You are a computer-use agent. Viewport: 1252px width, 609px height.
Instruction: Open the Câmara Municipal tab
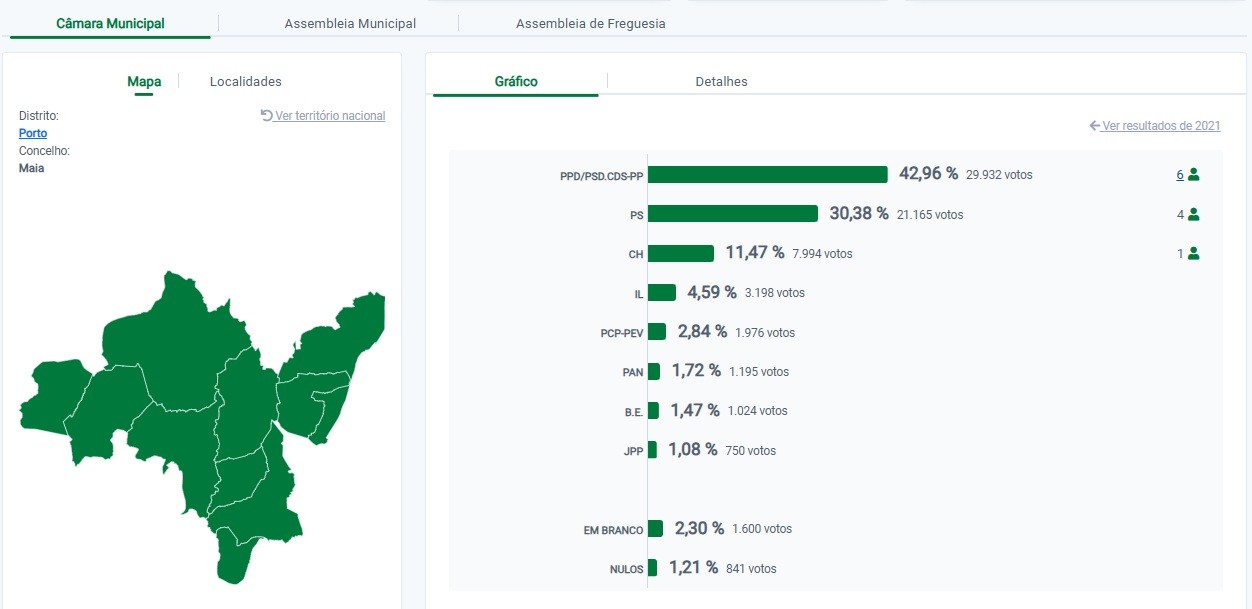coord(110,23)
